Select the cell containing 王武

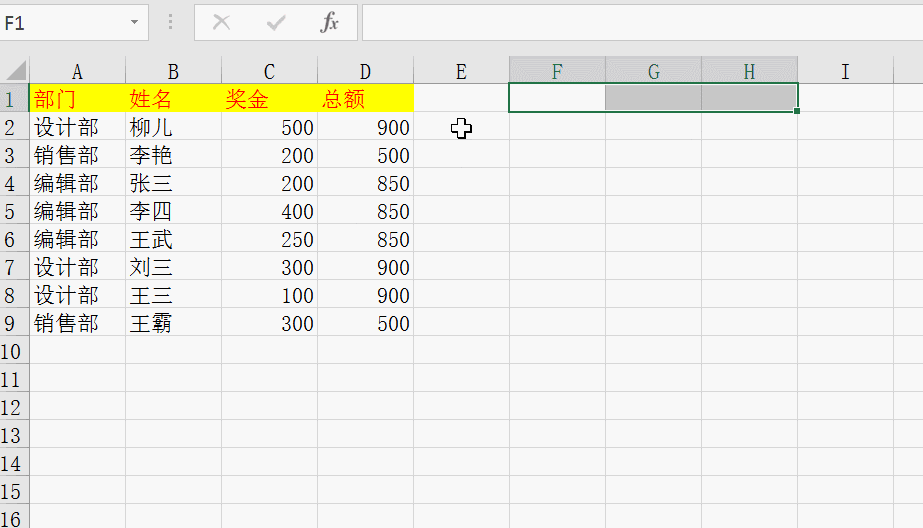[173, 238]
